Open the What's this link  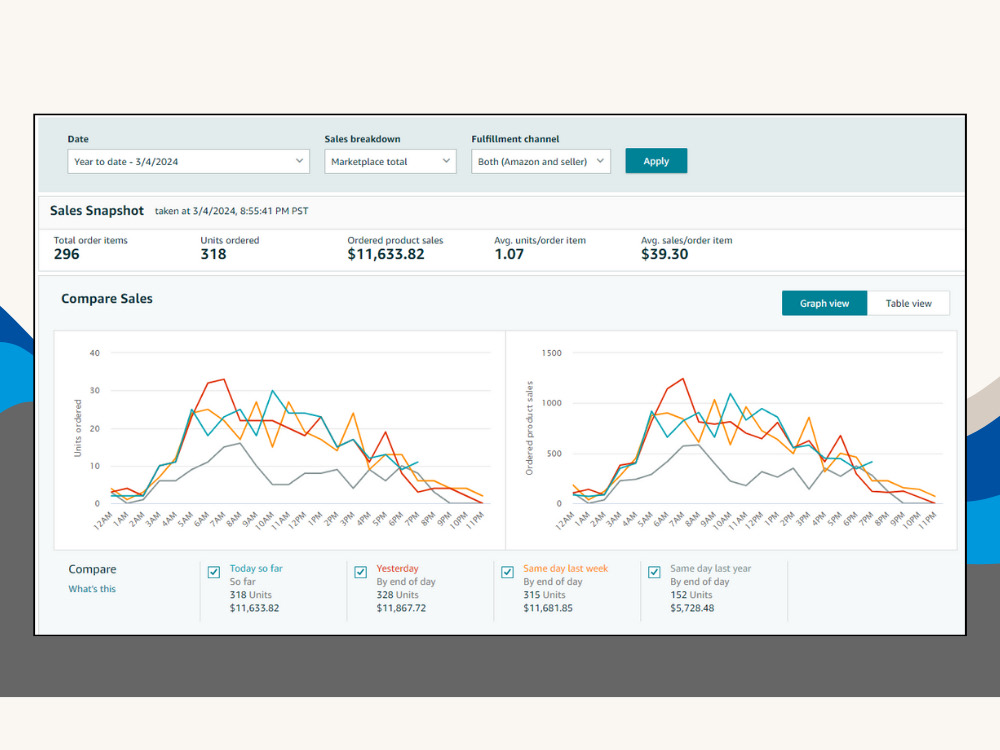pos(92,589)
